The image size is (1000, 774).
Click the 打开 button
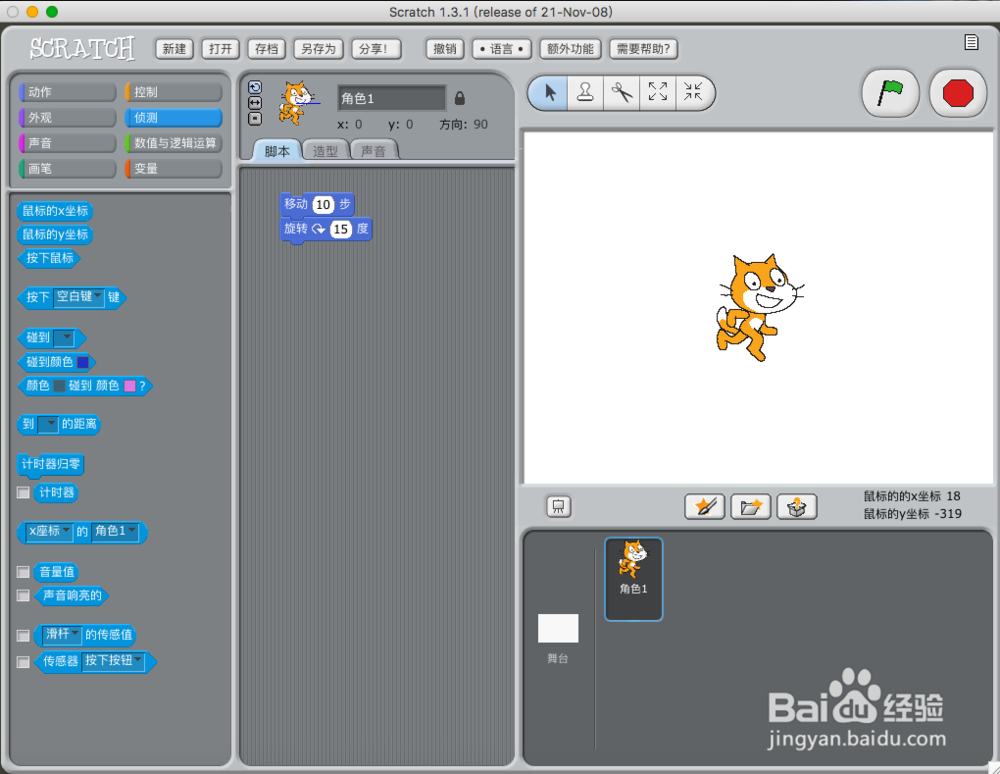[220, 49]
